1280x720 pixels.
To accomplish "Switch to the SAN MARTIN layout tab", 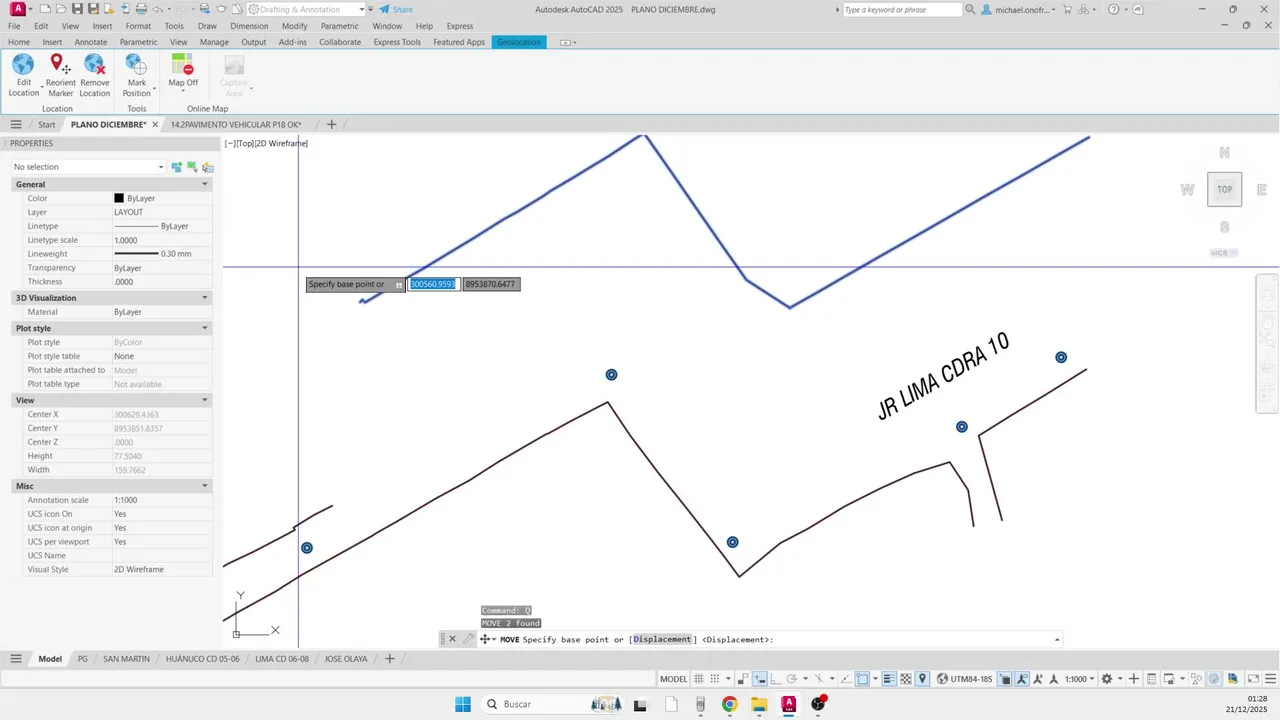I will [x=127, y=659].
